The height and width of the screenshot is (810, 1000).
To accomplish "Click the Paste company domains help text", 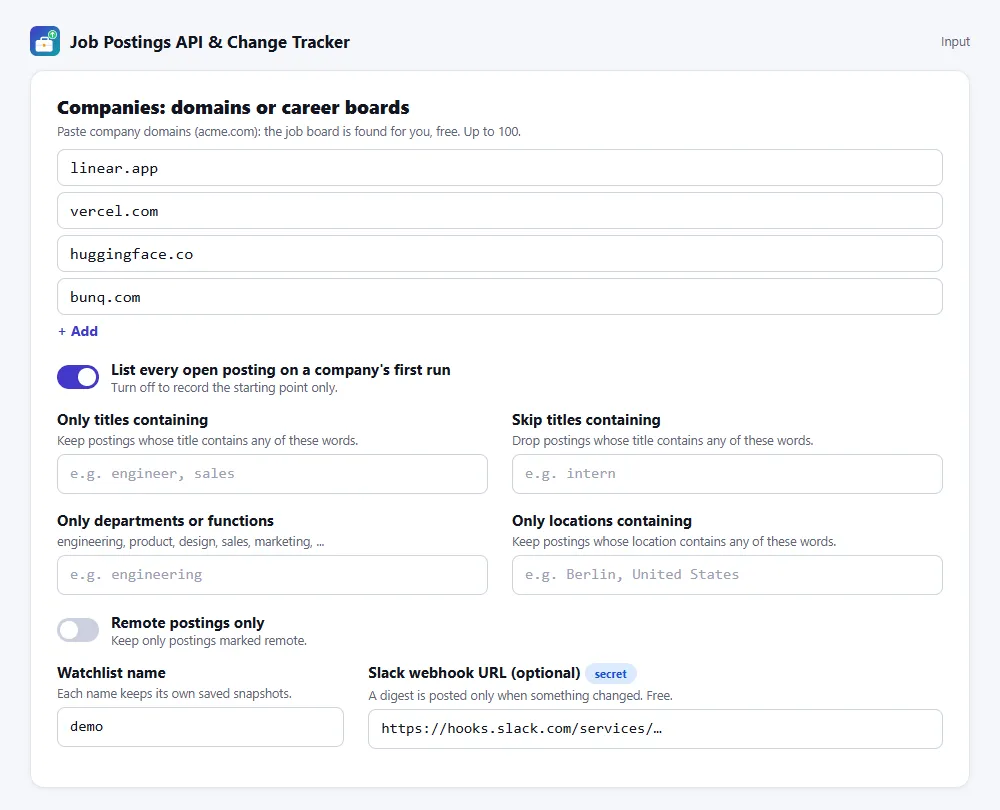I will 289,131.
